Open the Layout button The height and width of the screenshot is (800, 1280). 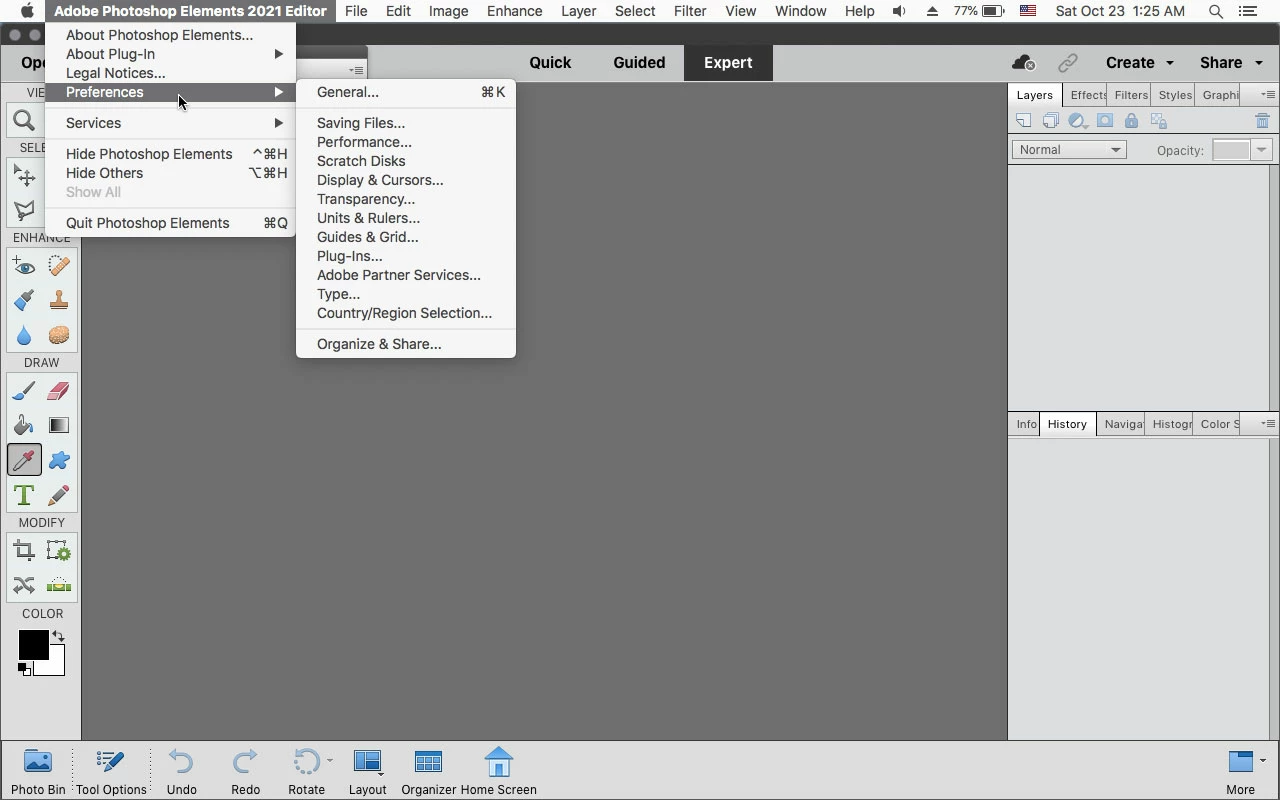[367, 772]
